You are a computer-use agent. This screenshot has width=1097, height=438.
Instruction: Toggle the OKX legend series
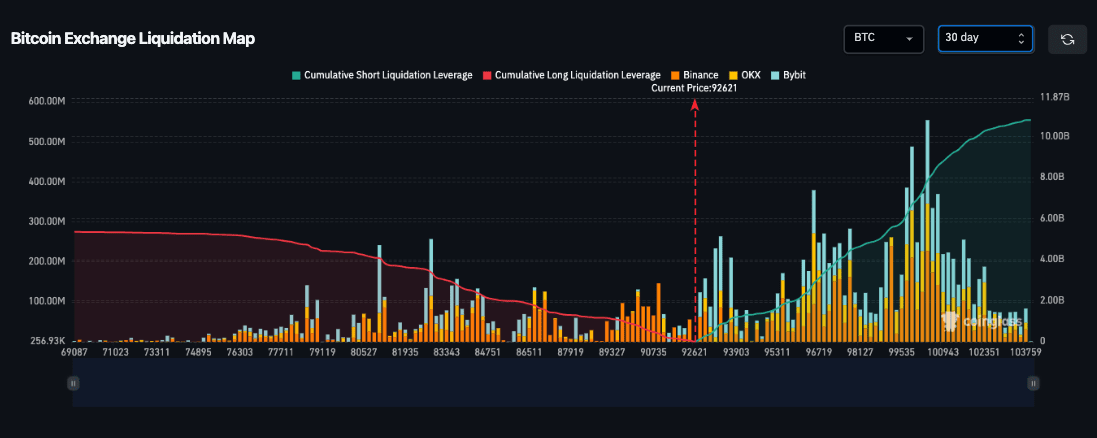[x=744, y=75]
